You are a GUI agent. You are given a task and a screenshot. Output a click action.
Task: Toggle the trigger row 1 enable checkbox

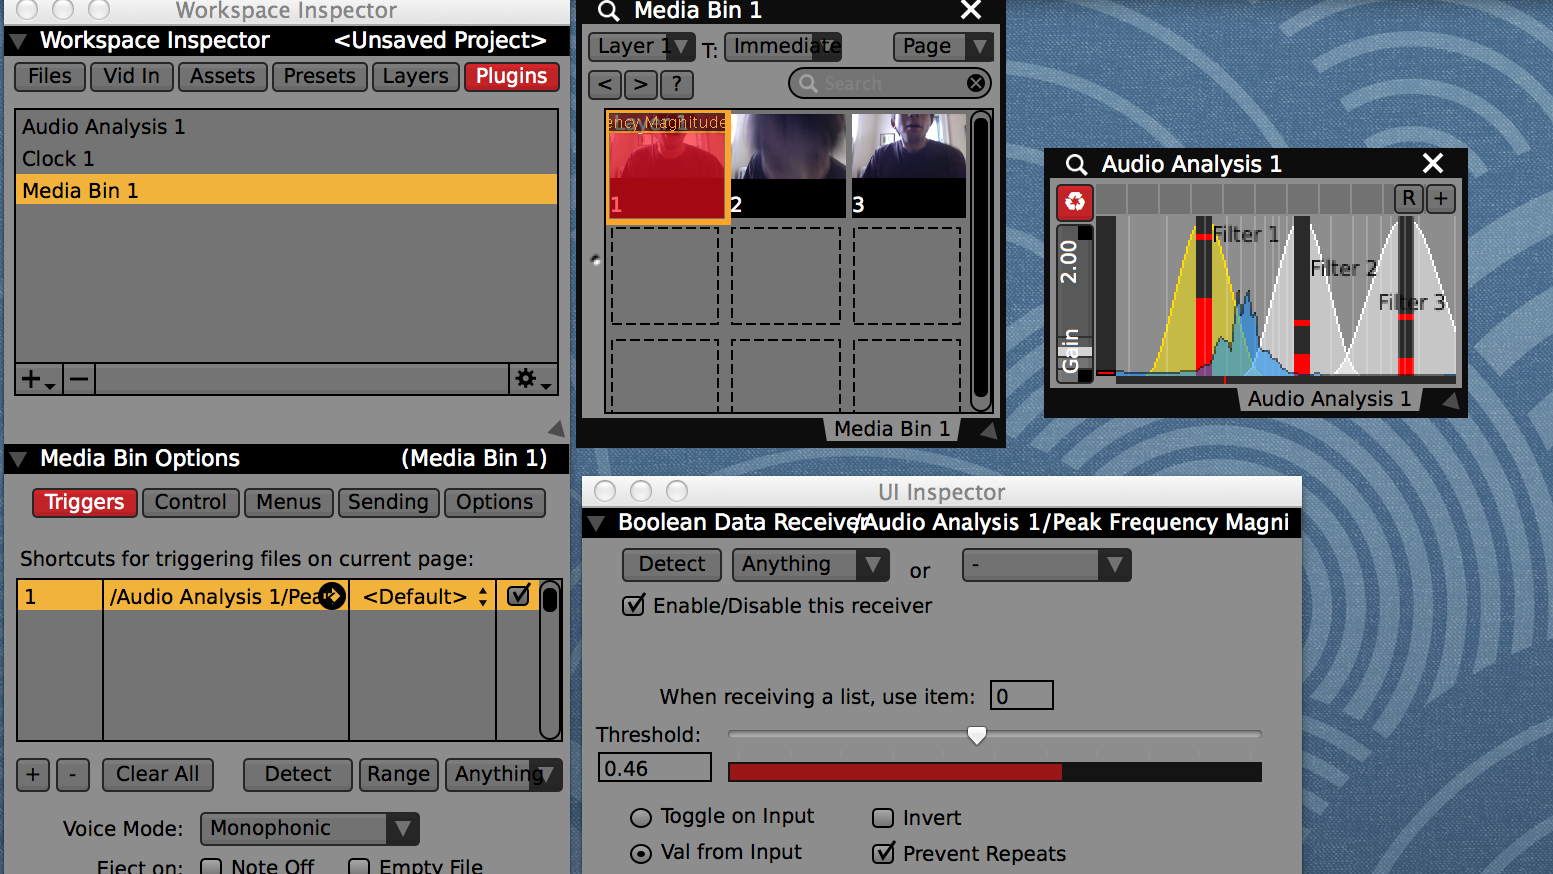pyautogui.click(x=518, y=596)
